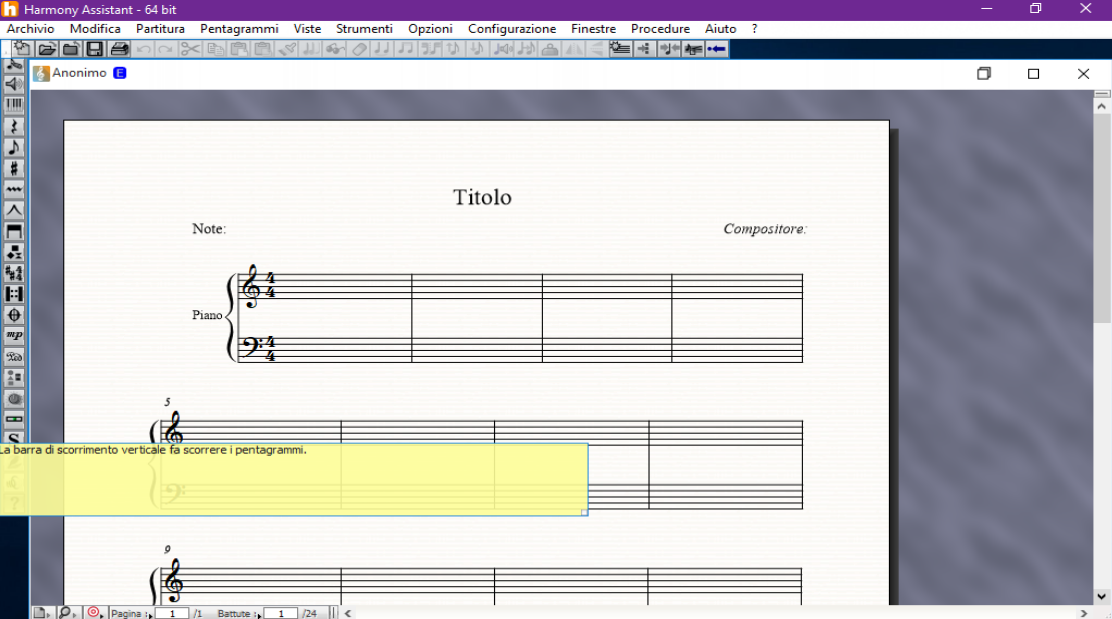1112x619 pixels.
Task: Open the Finestre menu
Action: point(594,29)
